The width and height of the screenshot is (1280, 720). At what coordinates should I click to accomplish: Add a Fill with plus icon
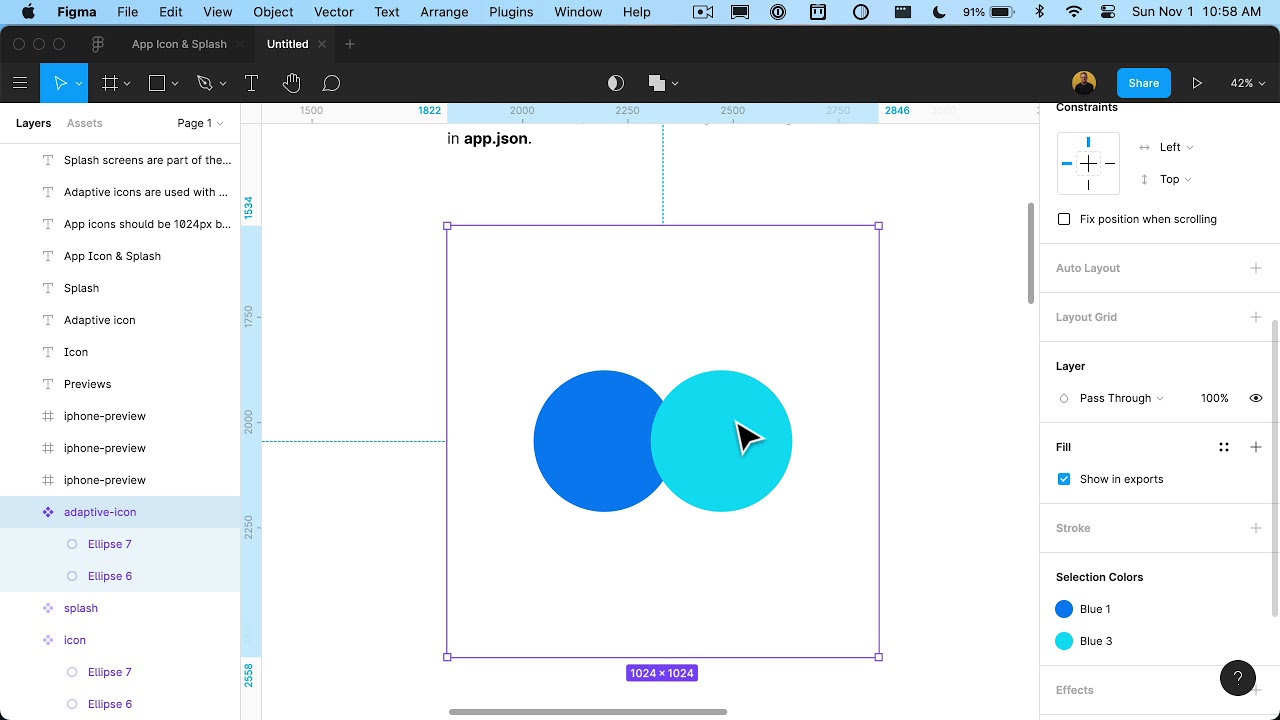click(x=1256, y=447)
